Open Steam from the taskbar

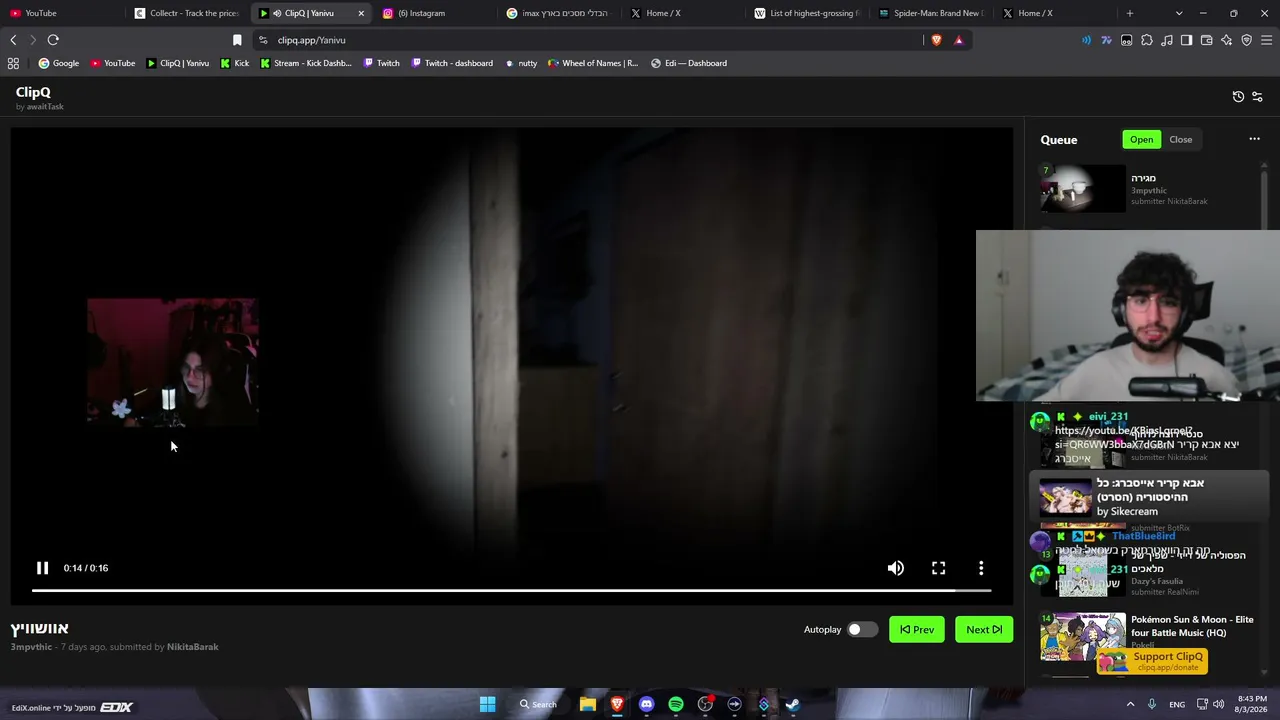coord(793,704)
